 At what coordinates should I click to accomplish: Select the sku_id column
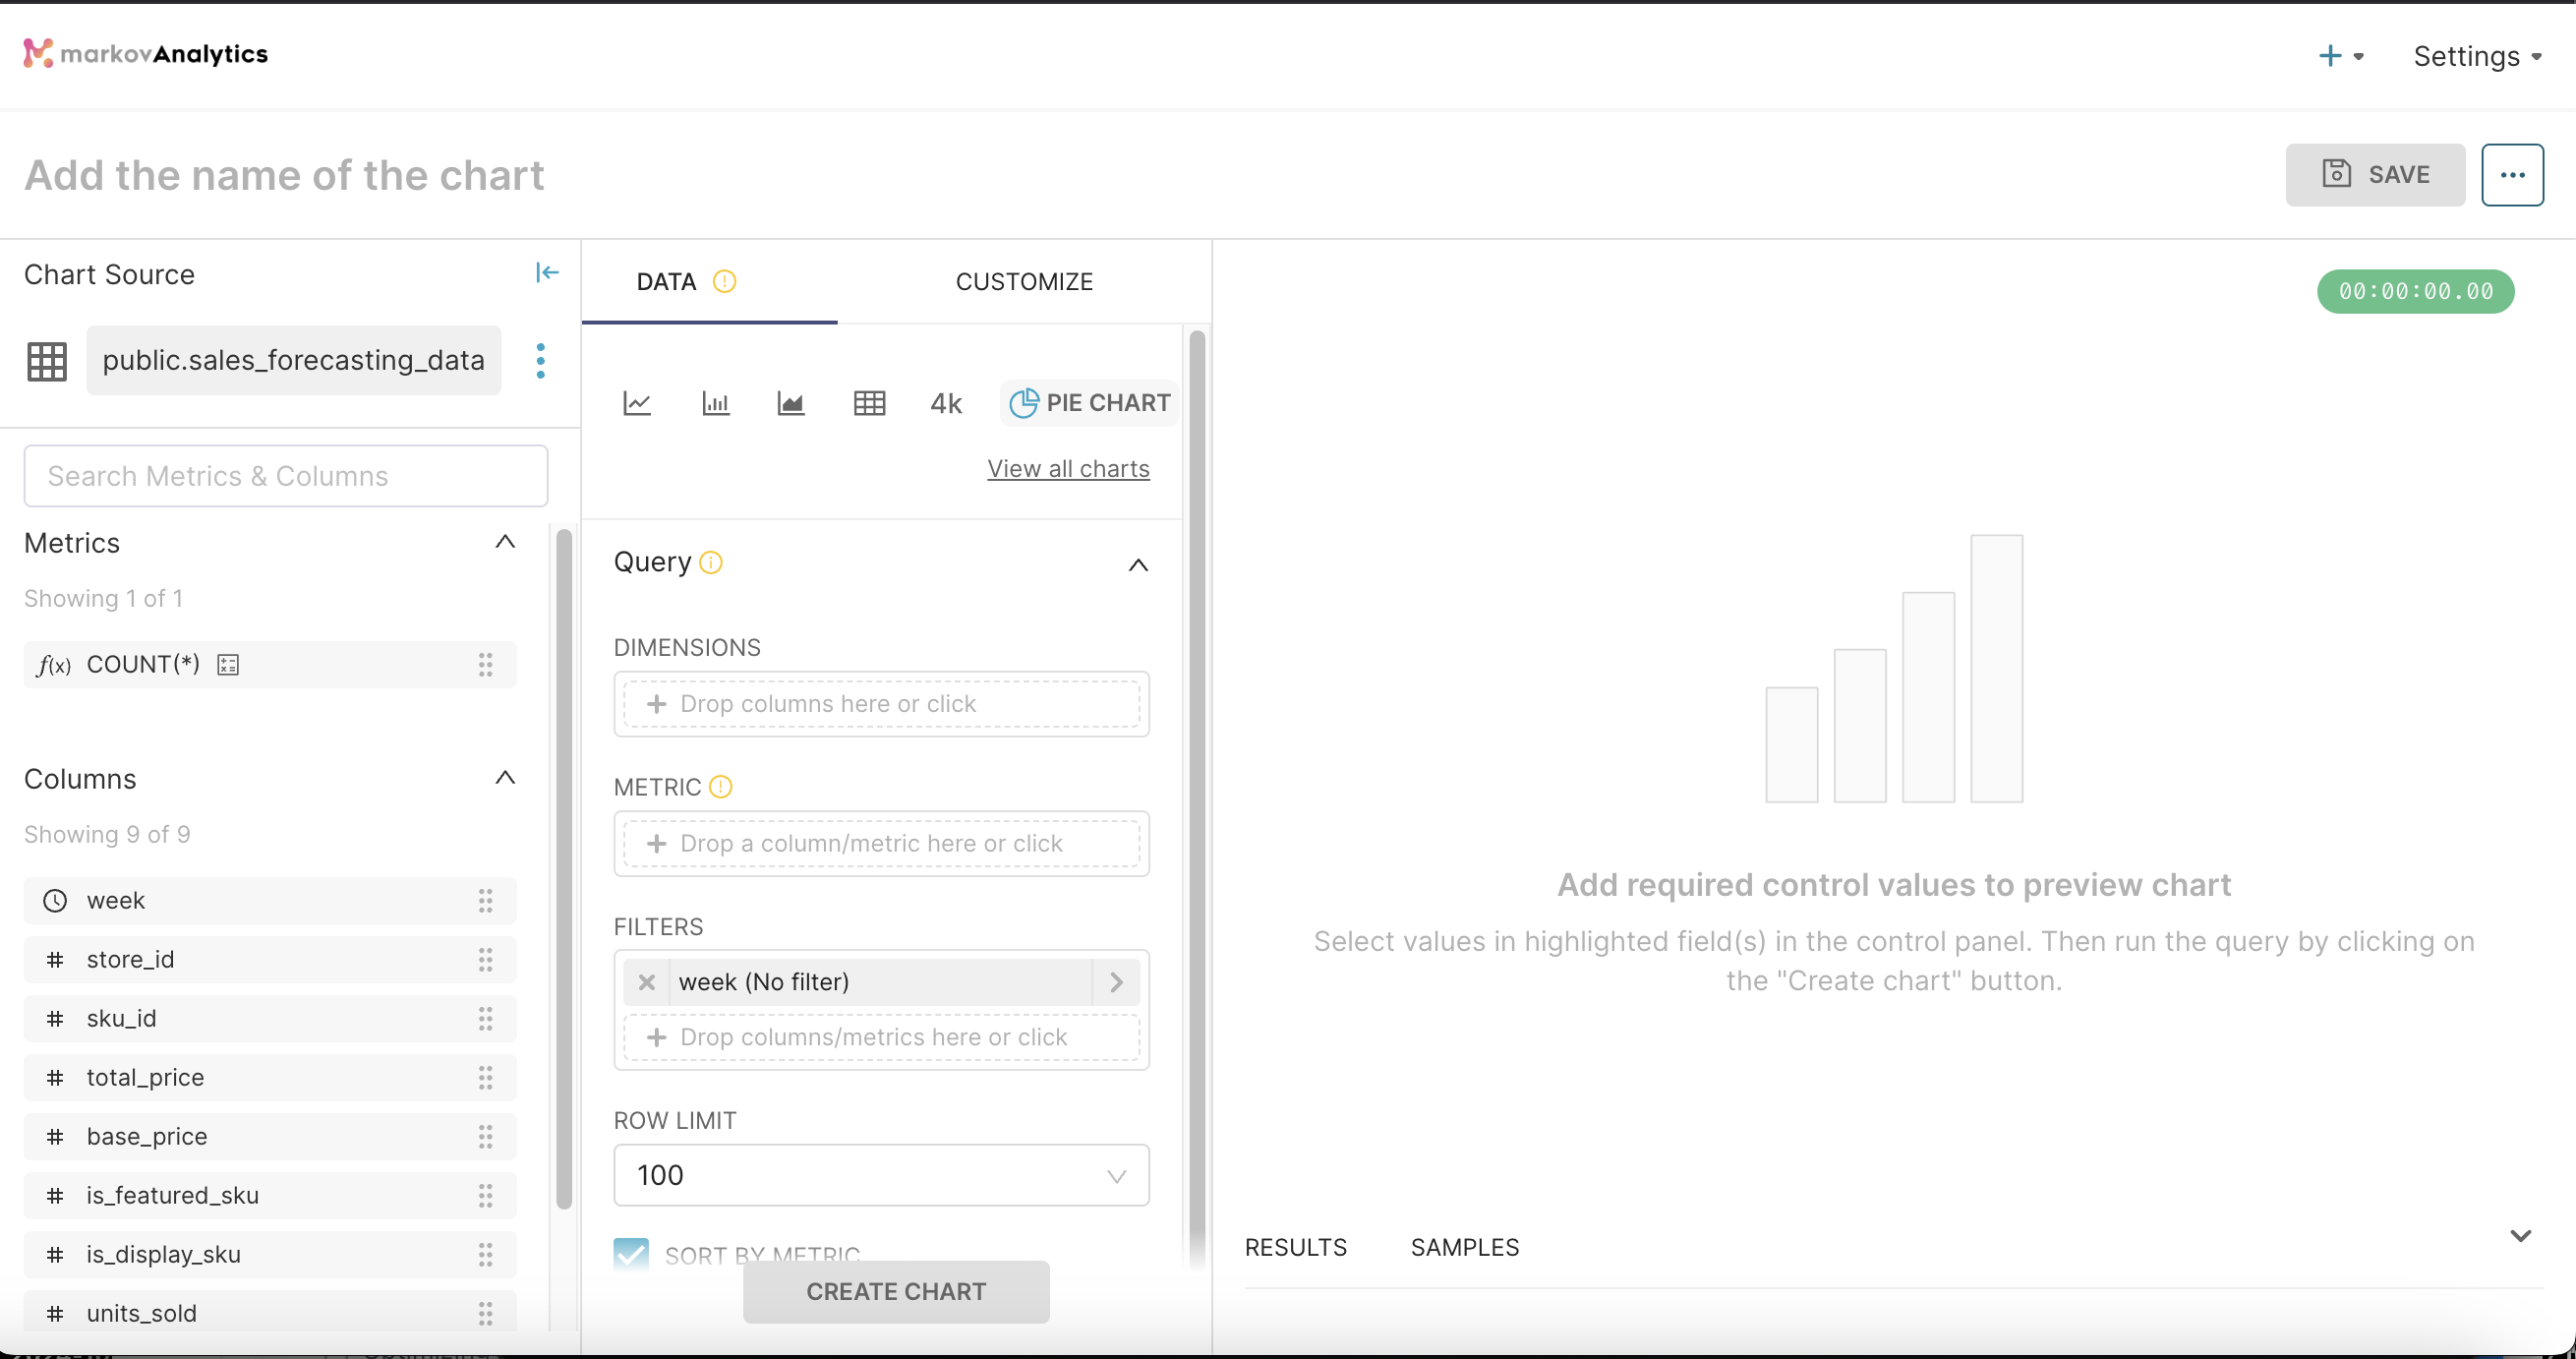[x=270, y=1018]
